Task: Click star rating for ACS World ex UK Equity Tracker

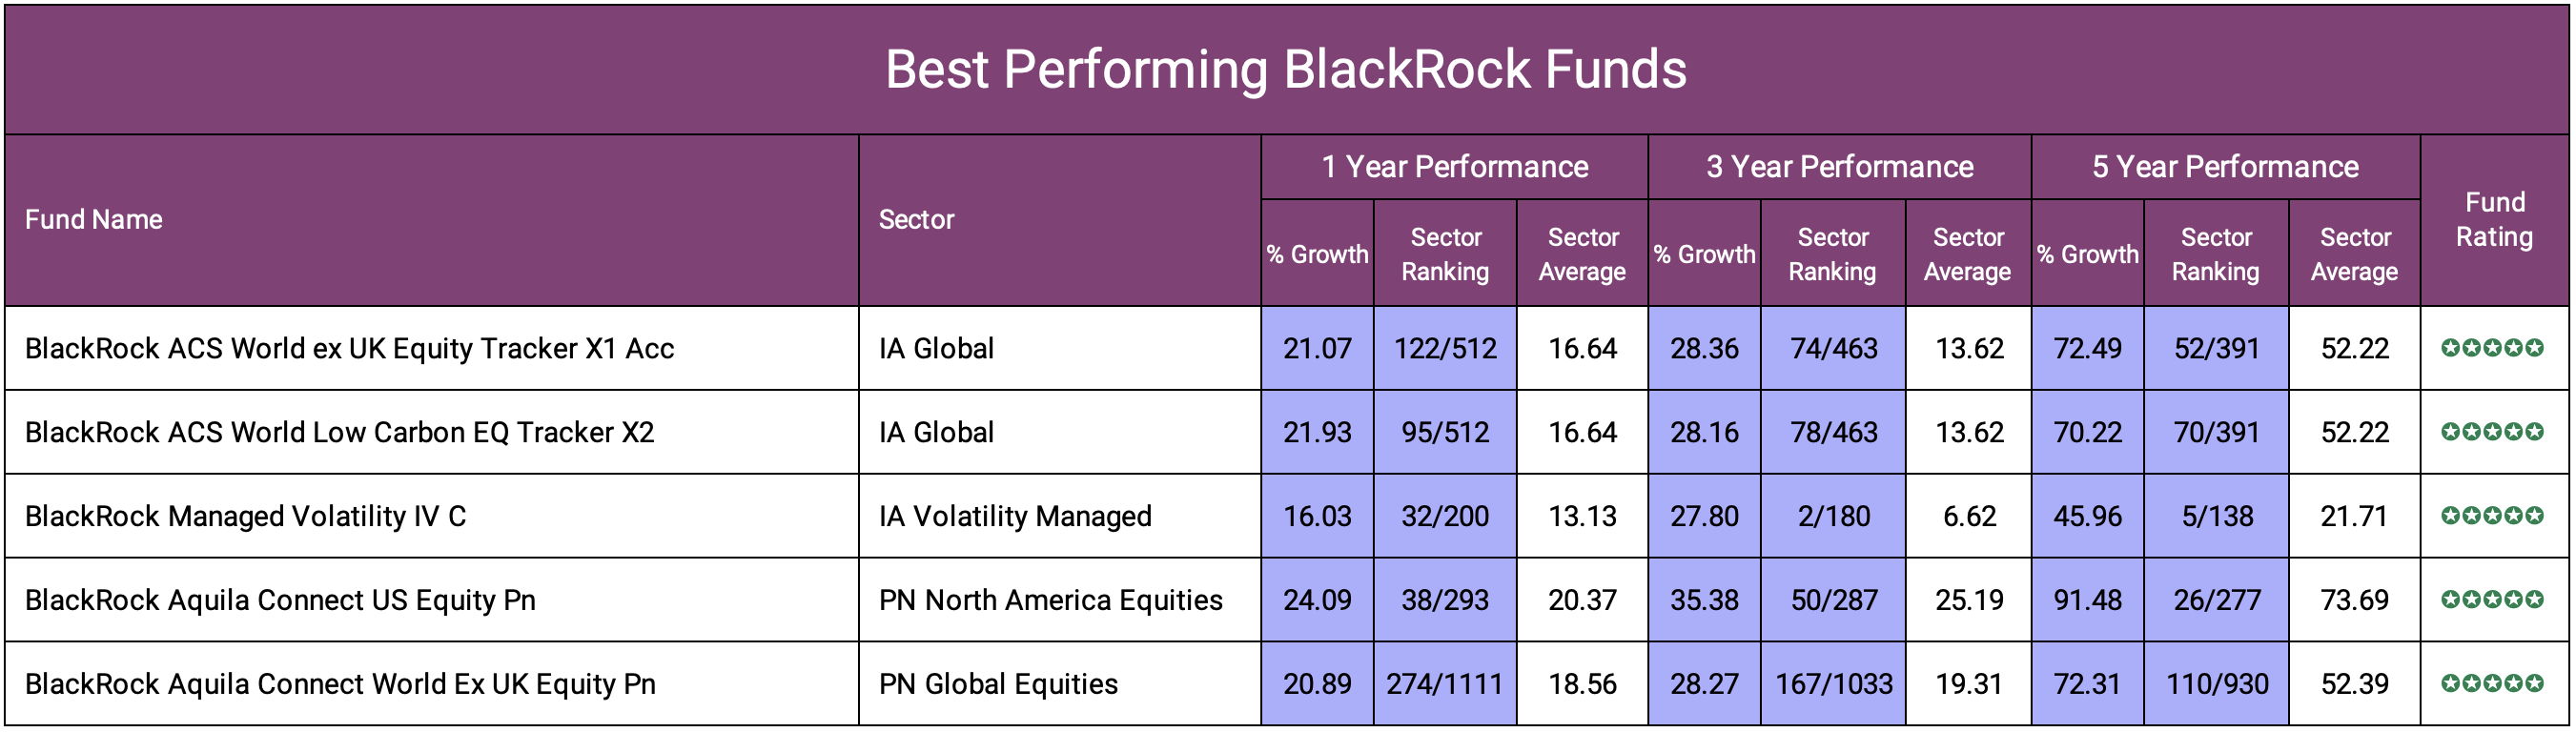Action: [2492, 348]
